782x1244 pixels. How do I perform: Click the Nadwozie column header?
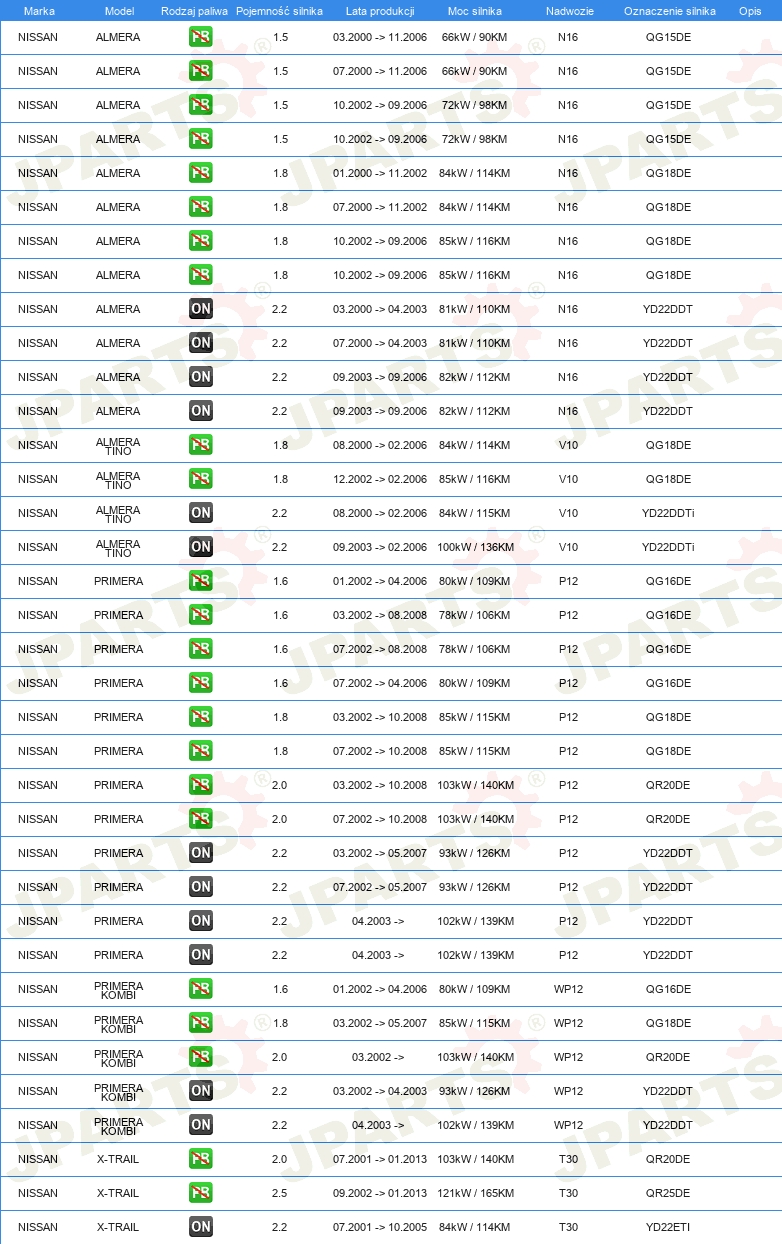click(569, 11)
